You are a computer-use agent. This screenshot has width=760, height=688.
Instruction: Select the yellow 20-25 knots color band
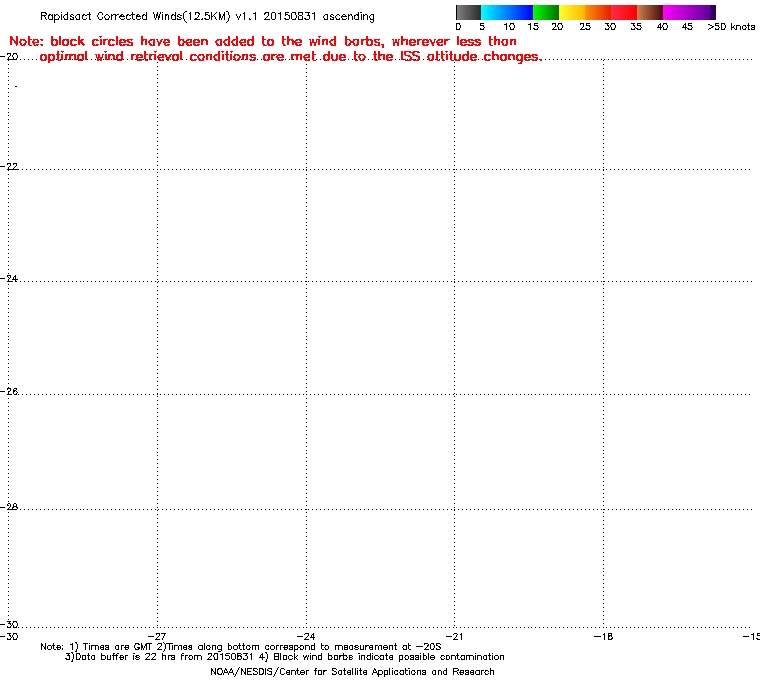coord(572,12)
